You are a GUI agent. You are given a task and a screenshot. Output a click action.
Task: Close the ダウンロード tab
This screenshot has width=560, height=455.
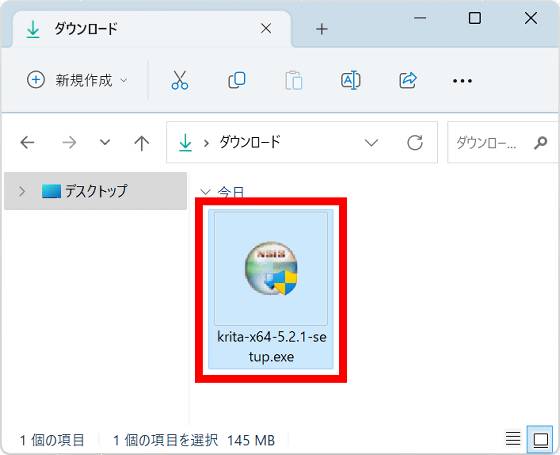(266, 29)
